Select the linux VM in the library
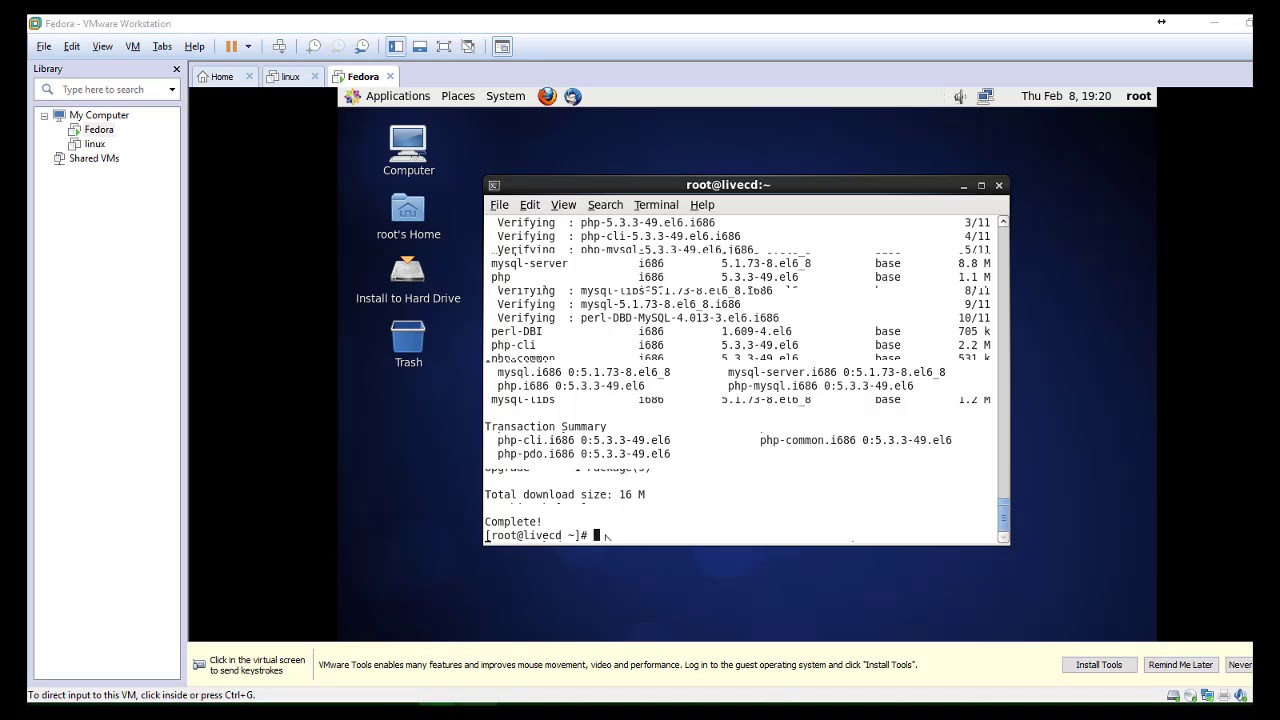This screenshot has width=1280, height=720. click(x=94, y=144)
